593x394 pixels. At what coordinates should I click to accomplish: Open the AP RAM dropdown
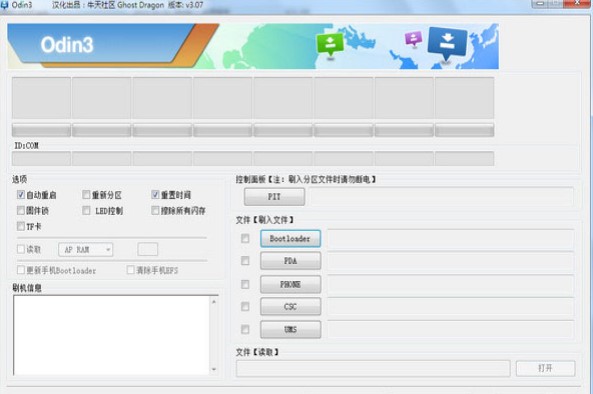(85, 250)
